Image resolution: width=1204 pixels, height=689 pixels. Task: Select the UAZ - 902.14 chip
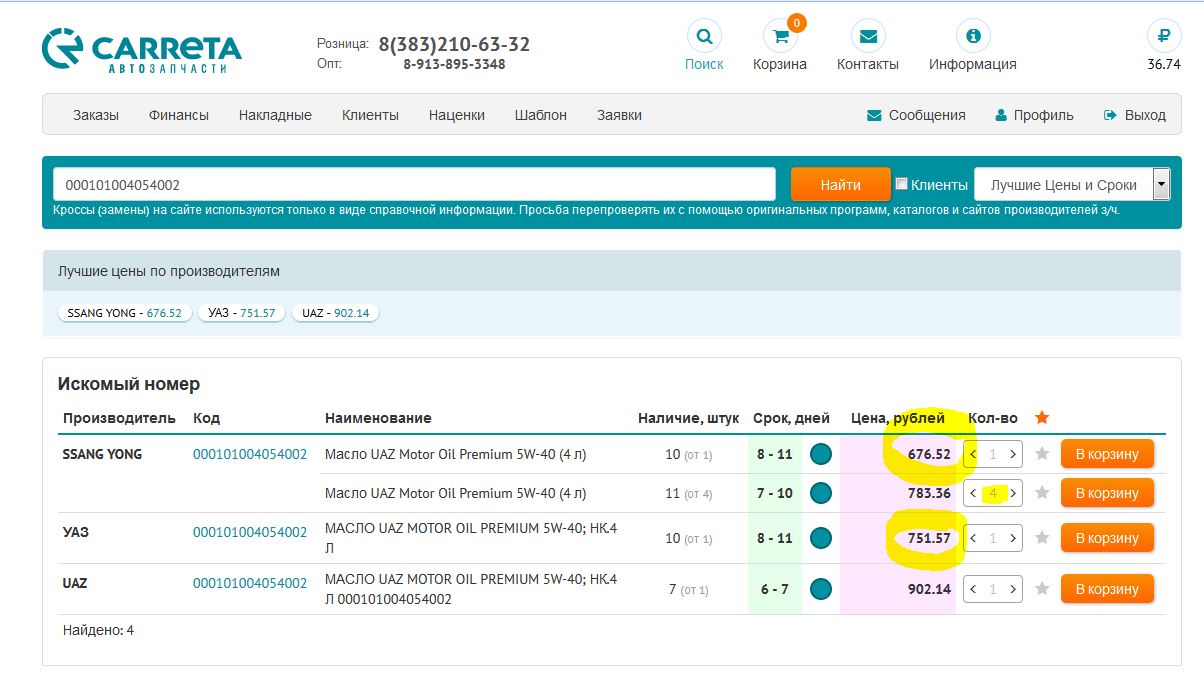point(335,313)
